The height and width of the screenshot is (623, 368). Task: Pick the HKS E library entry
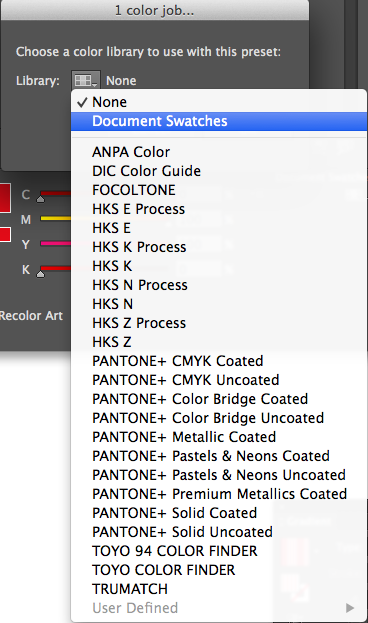coord(219,228)
